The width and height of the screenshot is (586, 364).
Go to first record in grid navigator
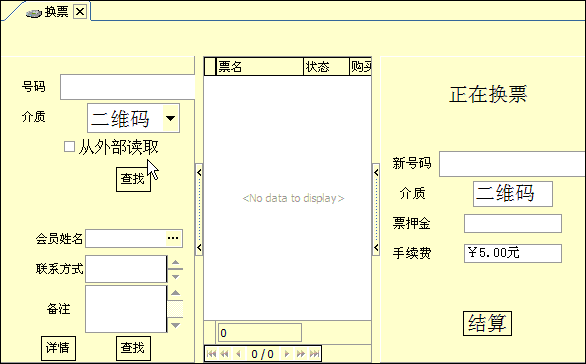click(x=211, y=354)
